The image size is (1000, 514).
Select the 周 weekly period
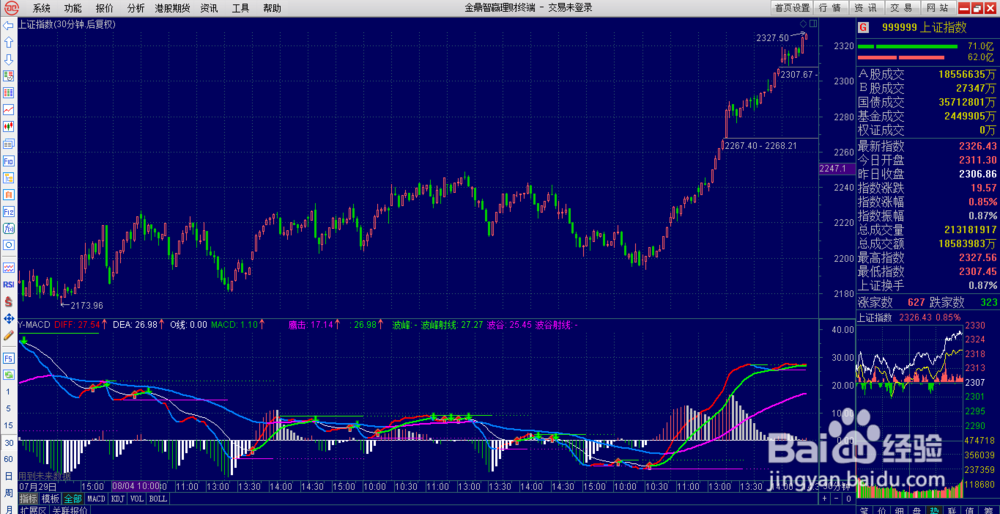(8, 494)
